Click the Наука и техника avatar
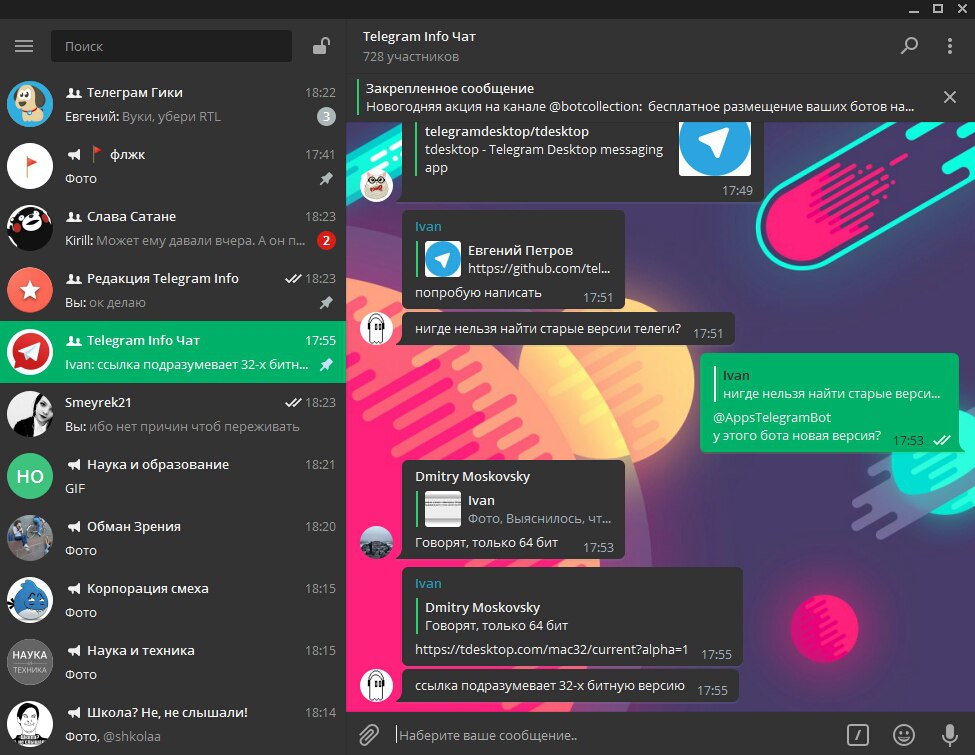The image size is (975, 755). (30, 662)
